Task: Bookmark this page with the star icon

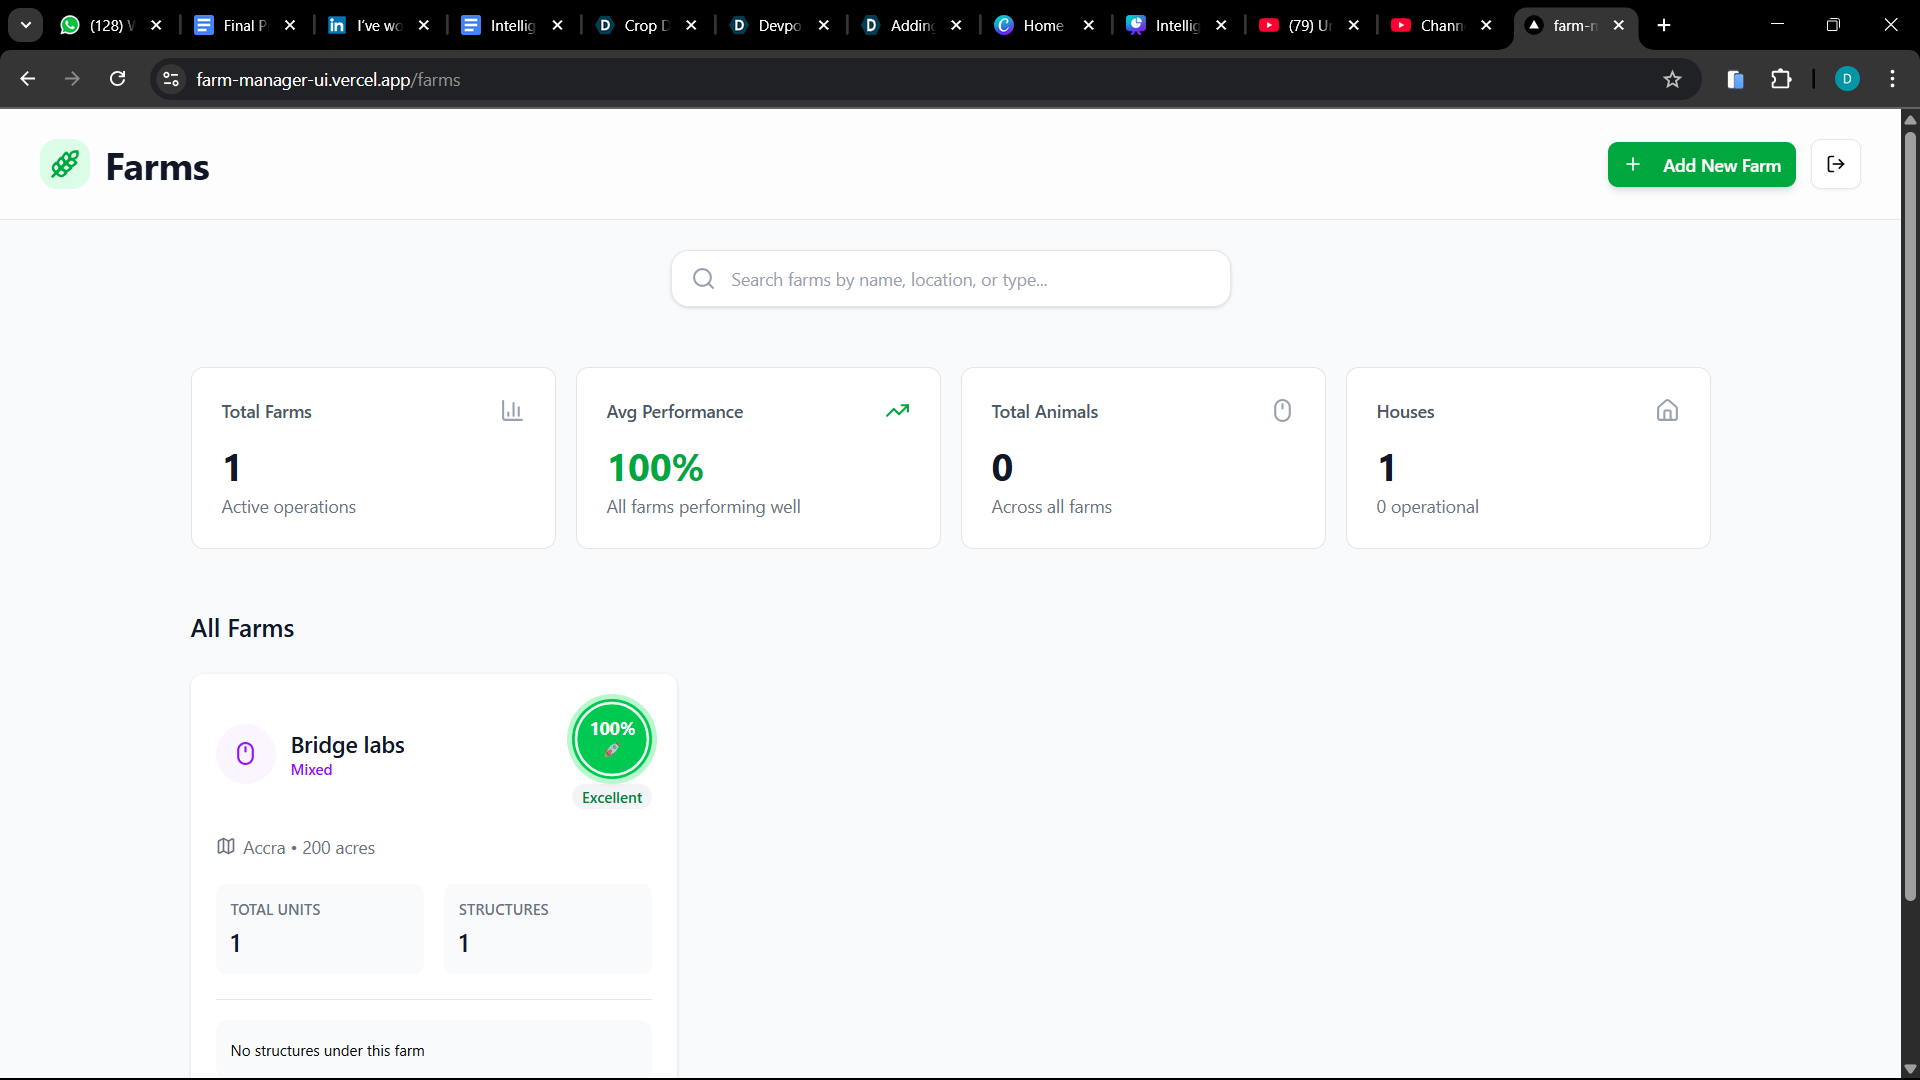Action: (x=1672, y=79)
